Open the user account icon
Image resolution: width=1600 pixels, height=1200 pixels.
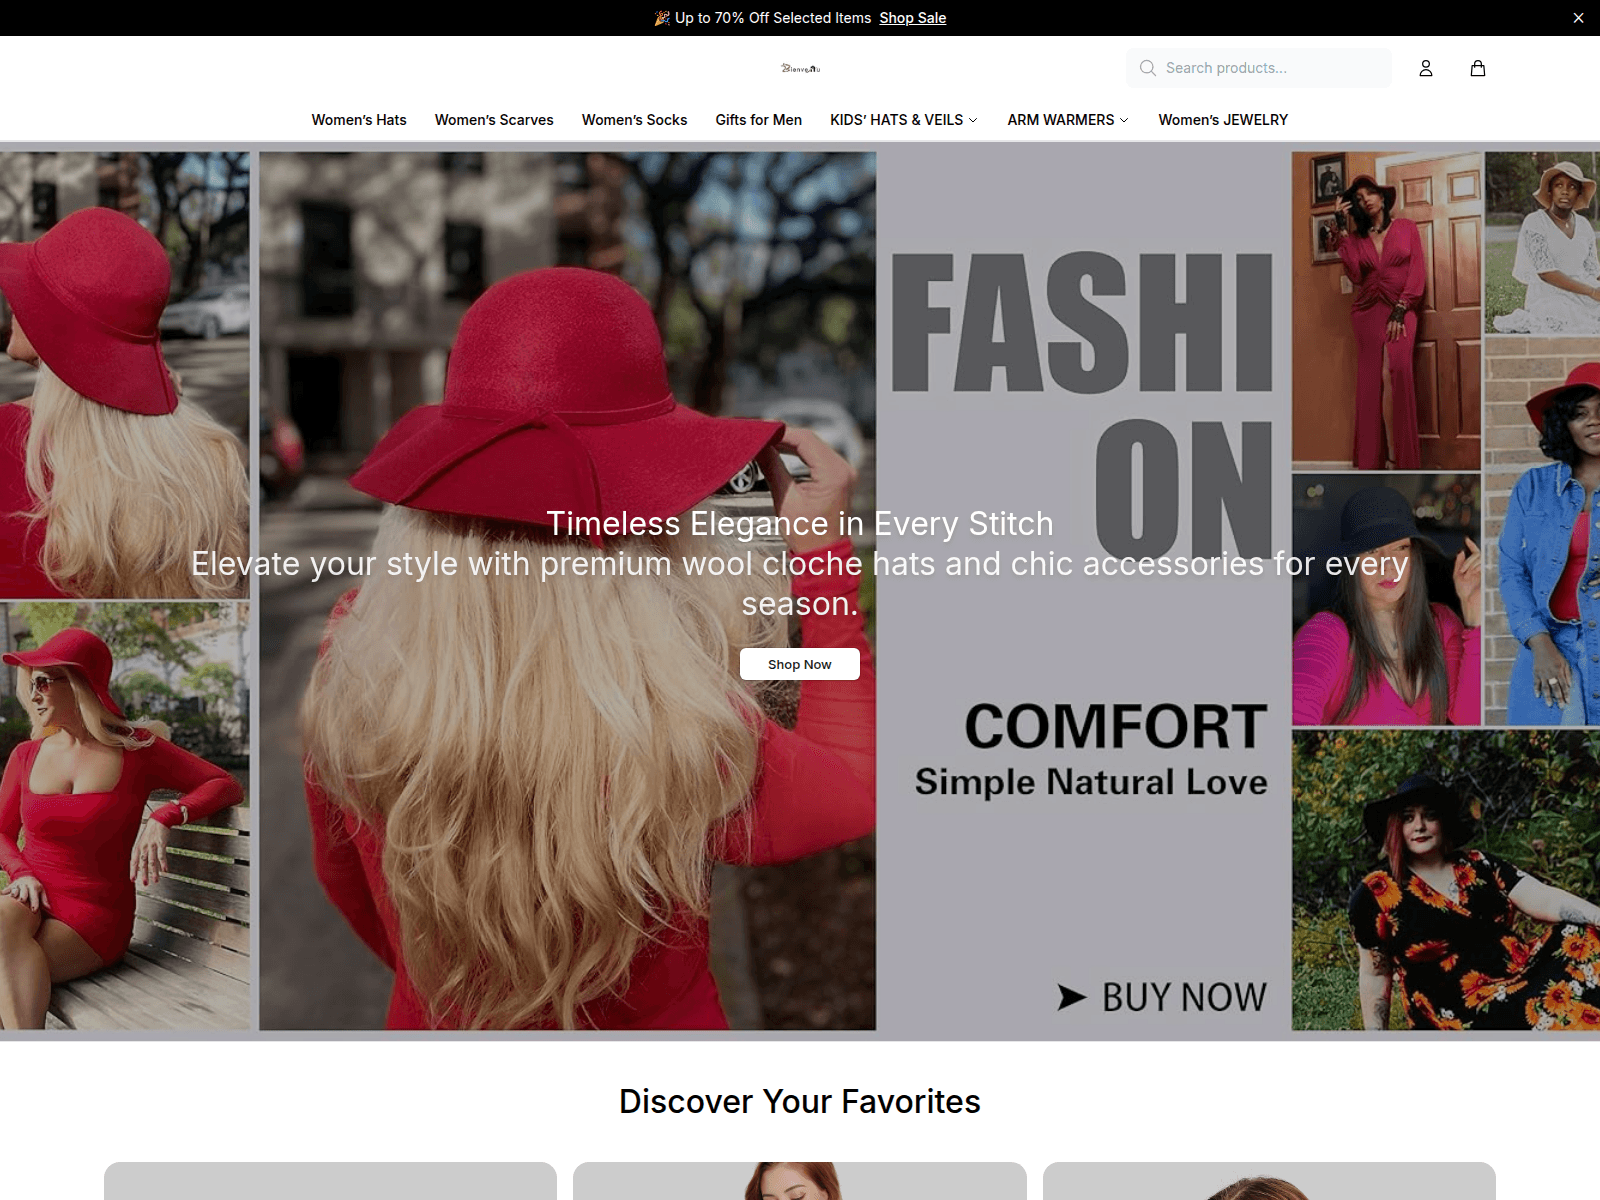click(1426, 68)
